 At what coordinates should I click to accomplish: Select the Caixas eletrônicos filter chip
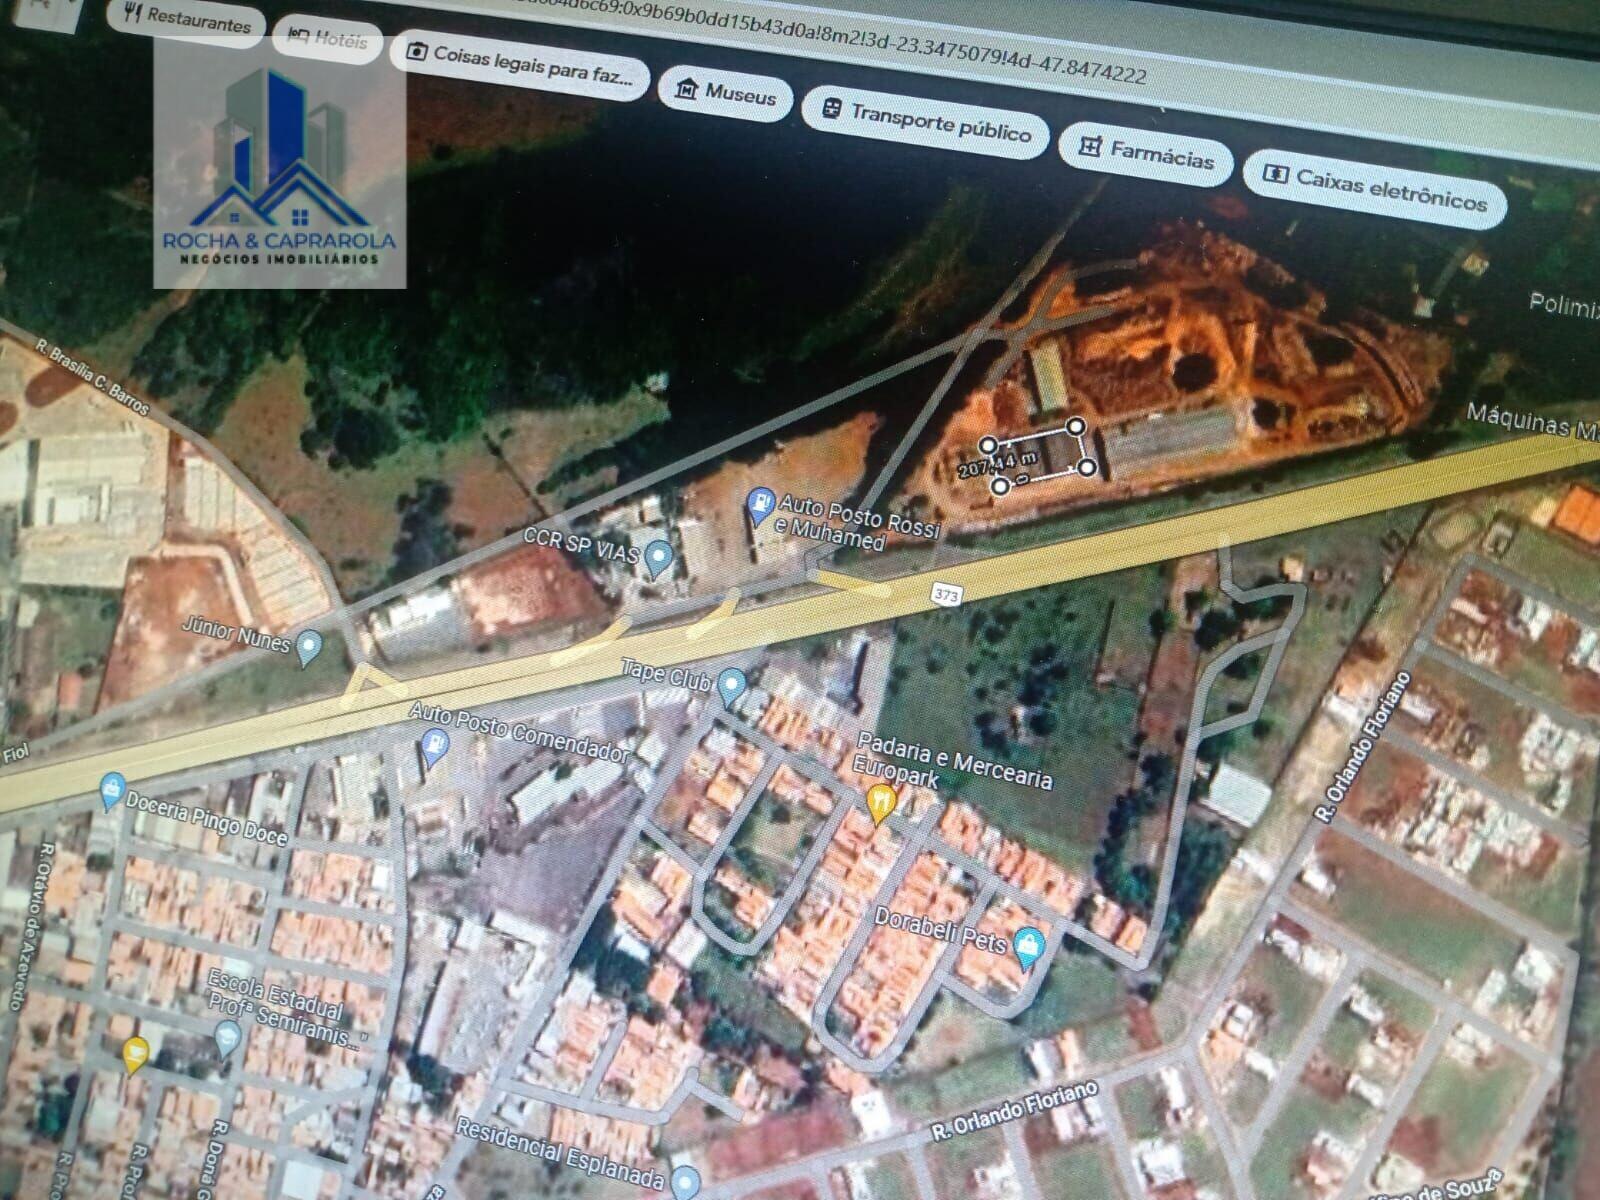click(x=1376, y=188)
